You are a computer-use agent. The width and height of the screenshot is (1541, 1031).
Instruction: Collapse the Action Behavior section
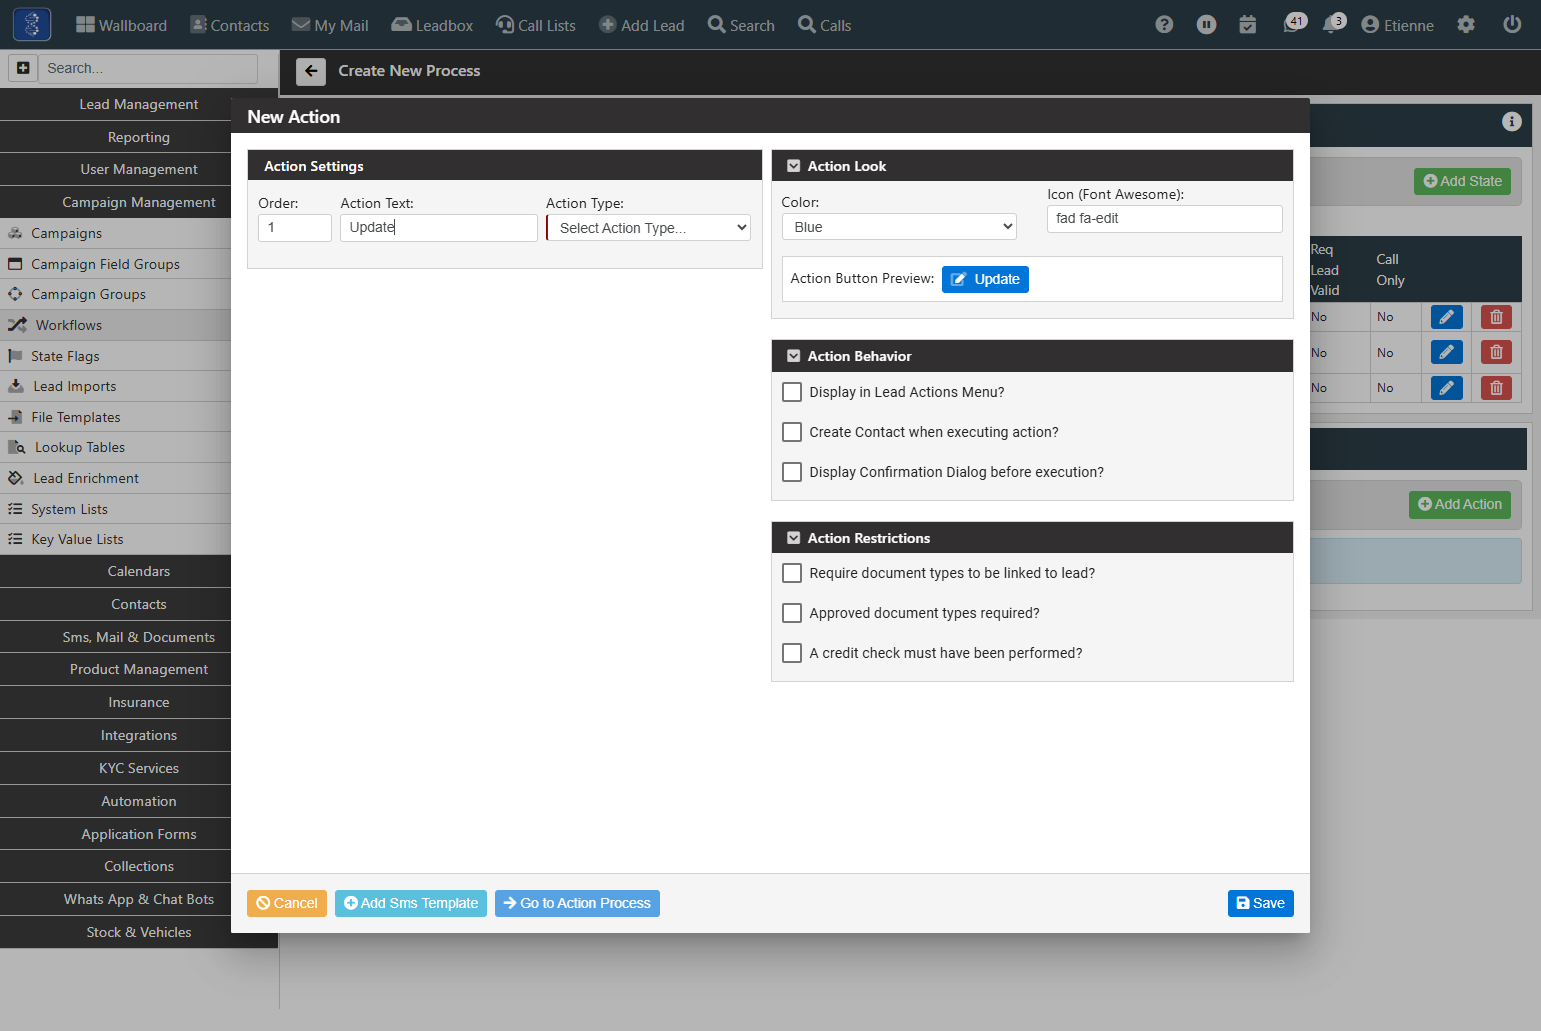pyautogui.click(x=794, y=356)
